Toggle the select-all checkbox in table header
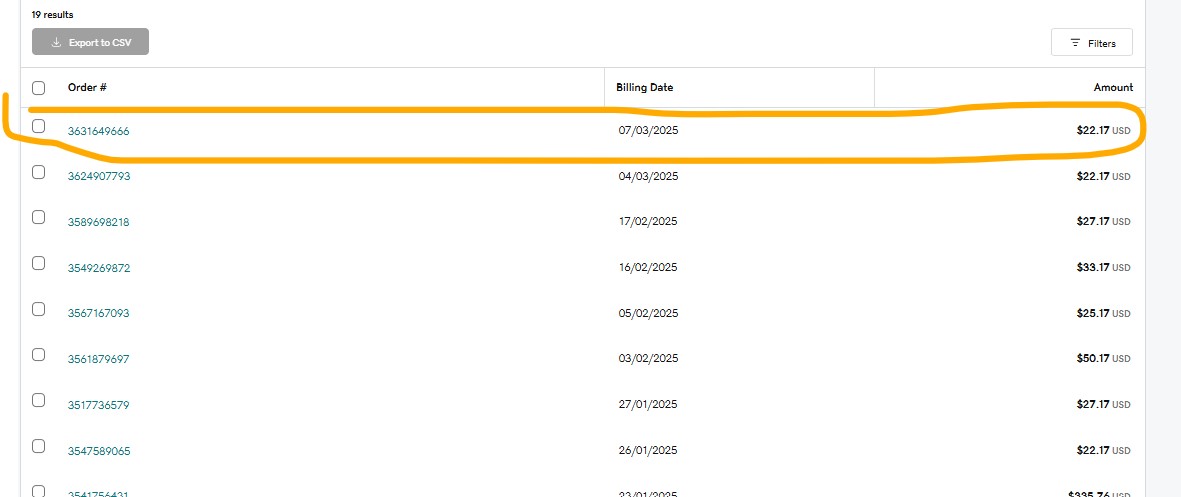This screenshot has height=497, width=1181. 39,88
